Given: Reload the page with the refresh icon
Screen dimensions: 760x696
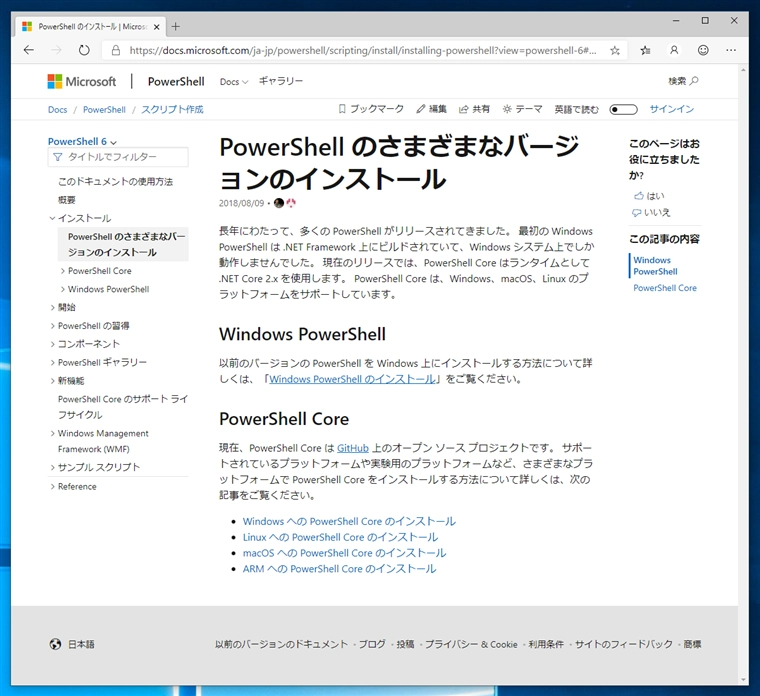Looking at the screenshot, I should coord(84,50).
